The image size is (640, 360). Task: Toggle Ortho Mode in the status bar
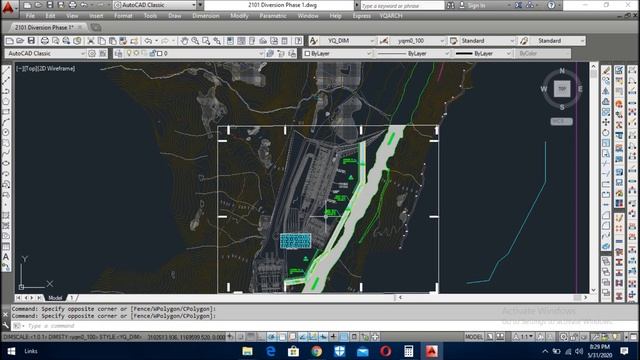pyautogui.click(x=261, y=337)
